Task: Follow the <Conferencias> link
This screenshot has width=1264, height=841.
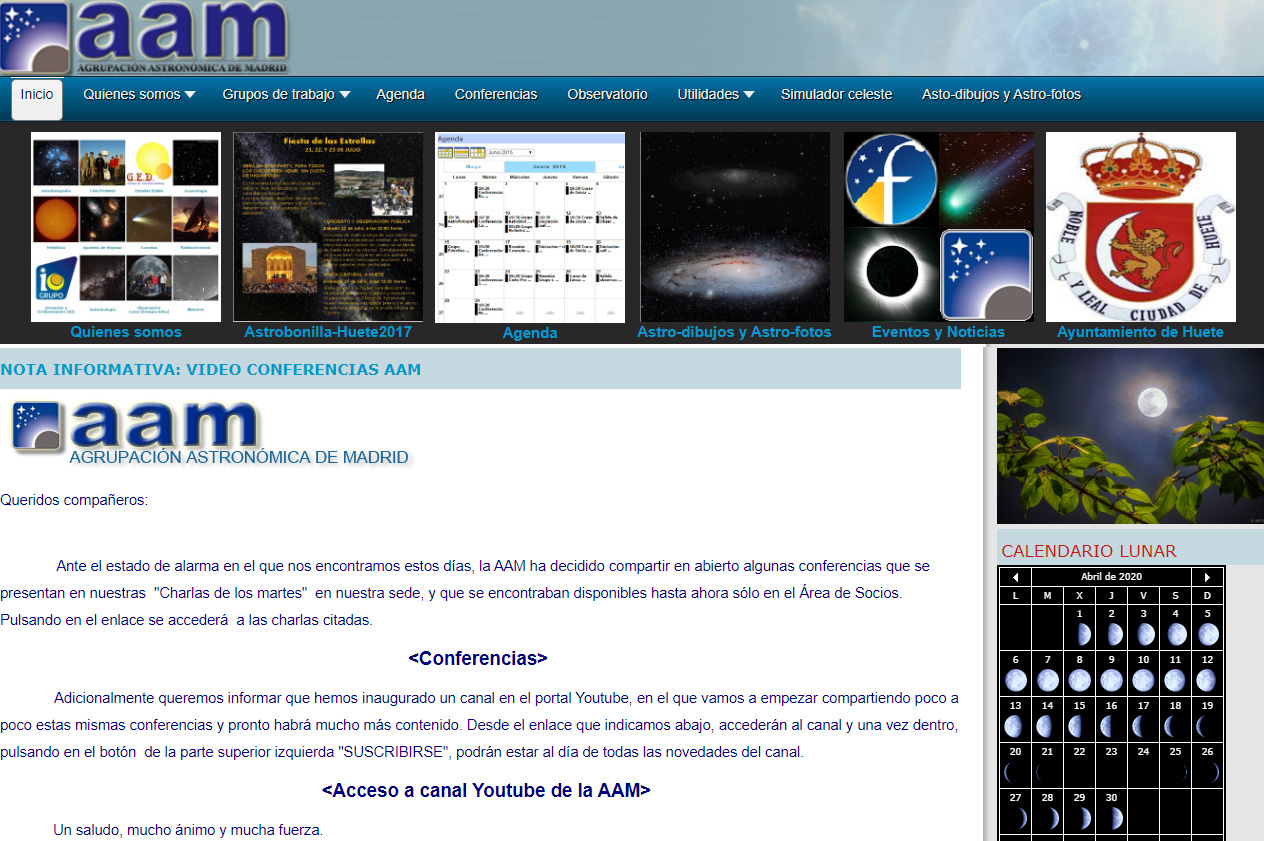Action: point(478,659)
